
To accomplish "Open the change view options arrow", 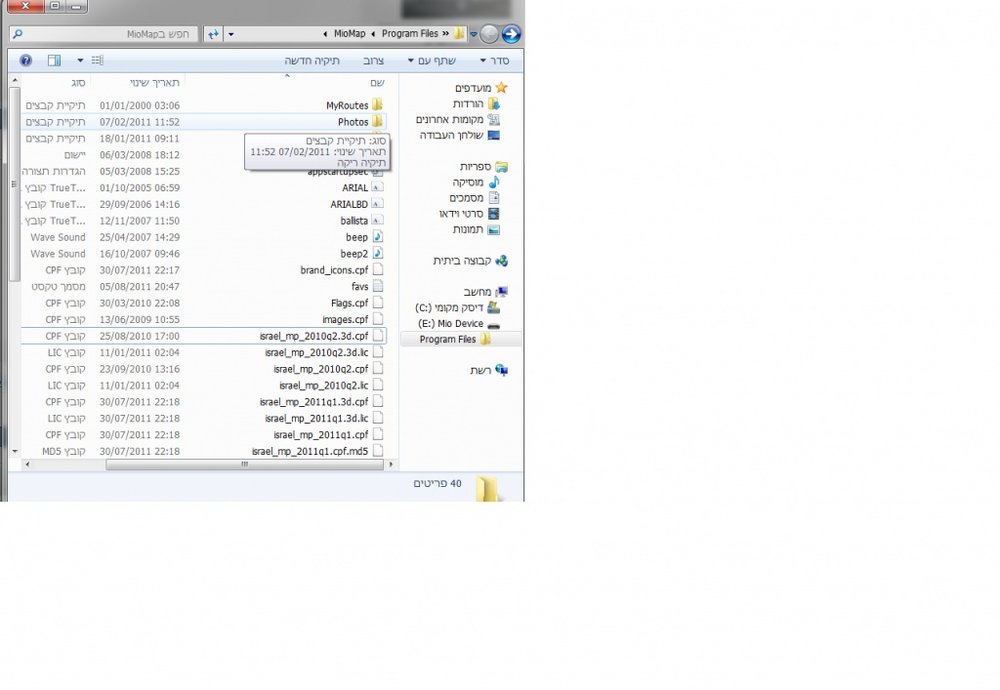I will point(80,61).
